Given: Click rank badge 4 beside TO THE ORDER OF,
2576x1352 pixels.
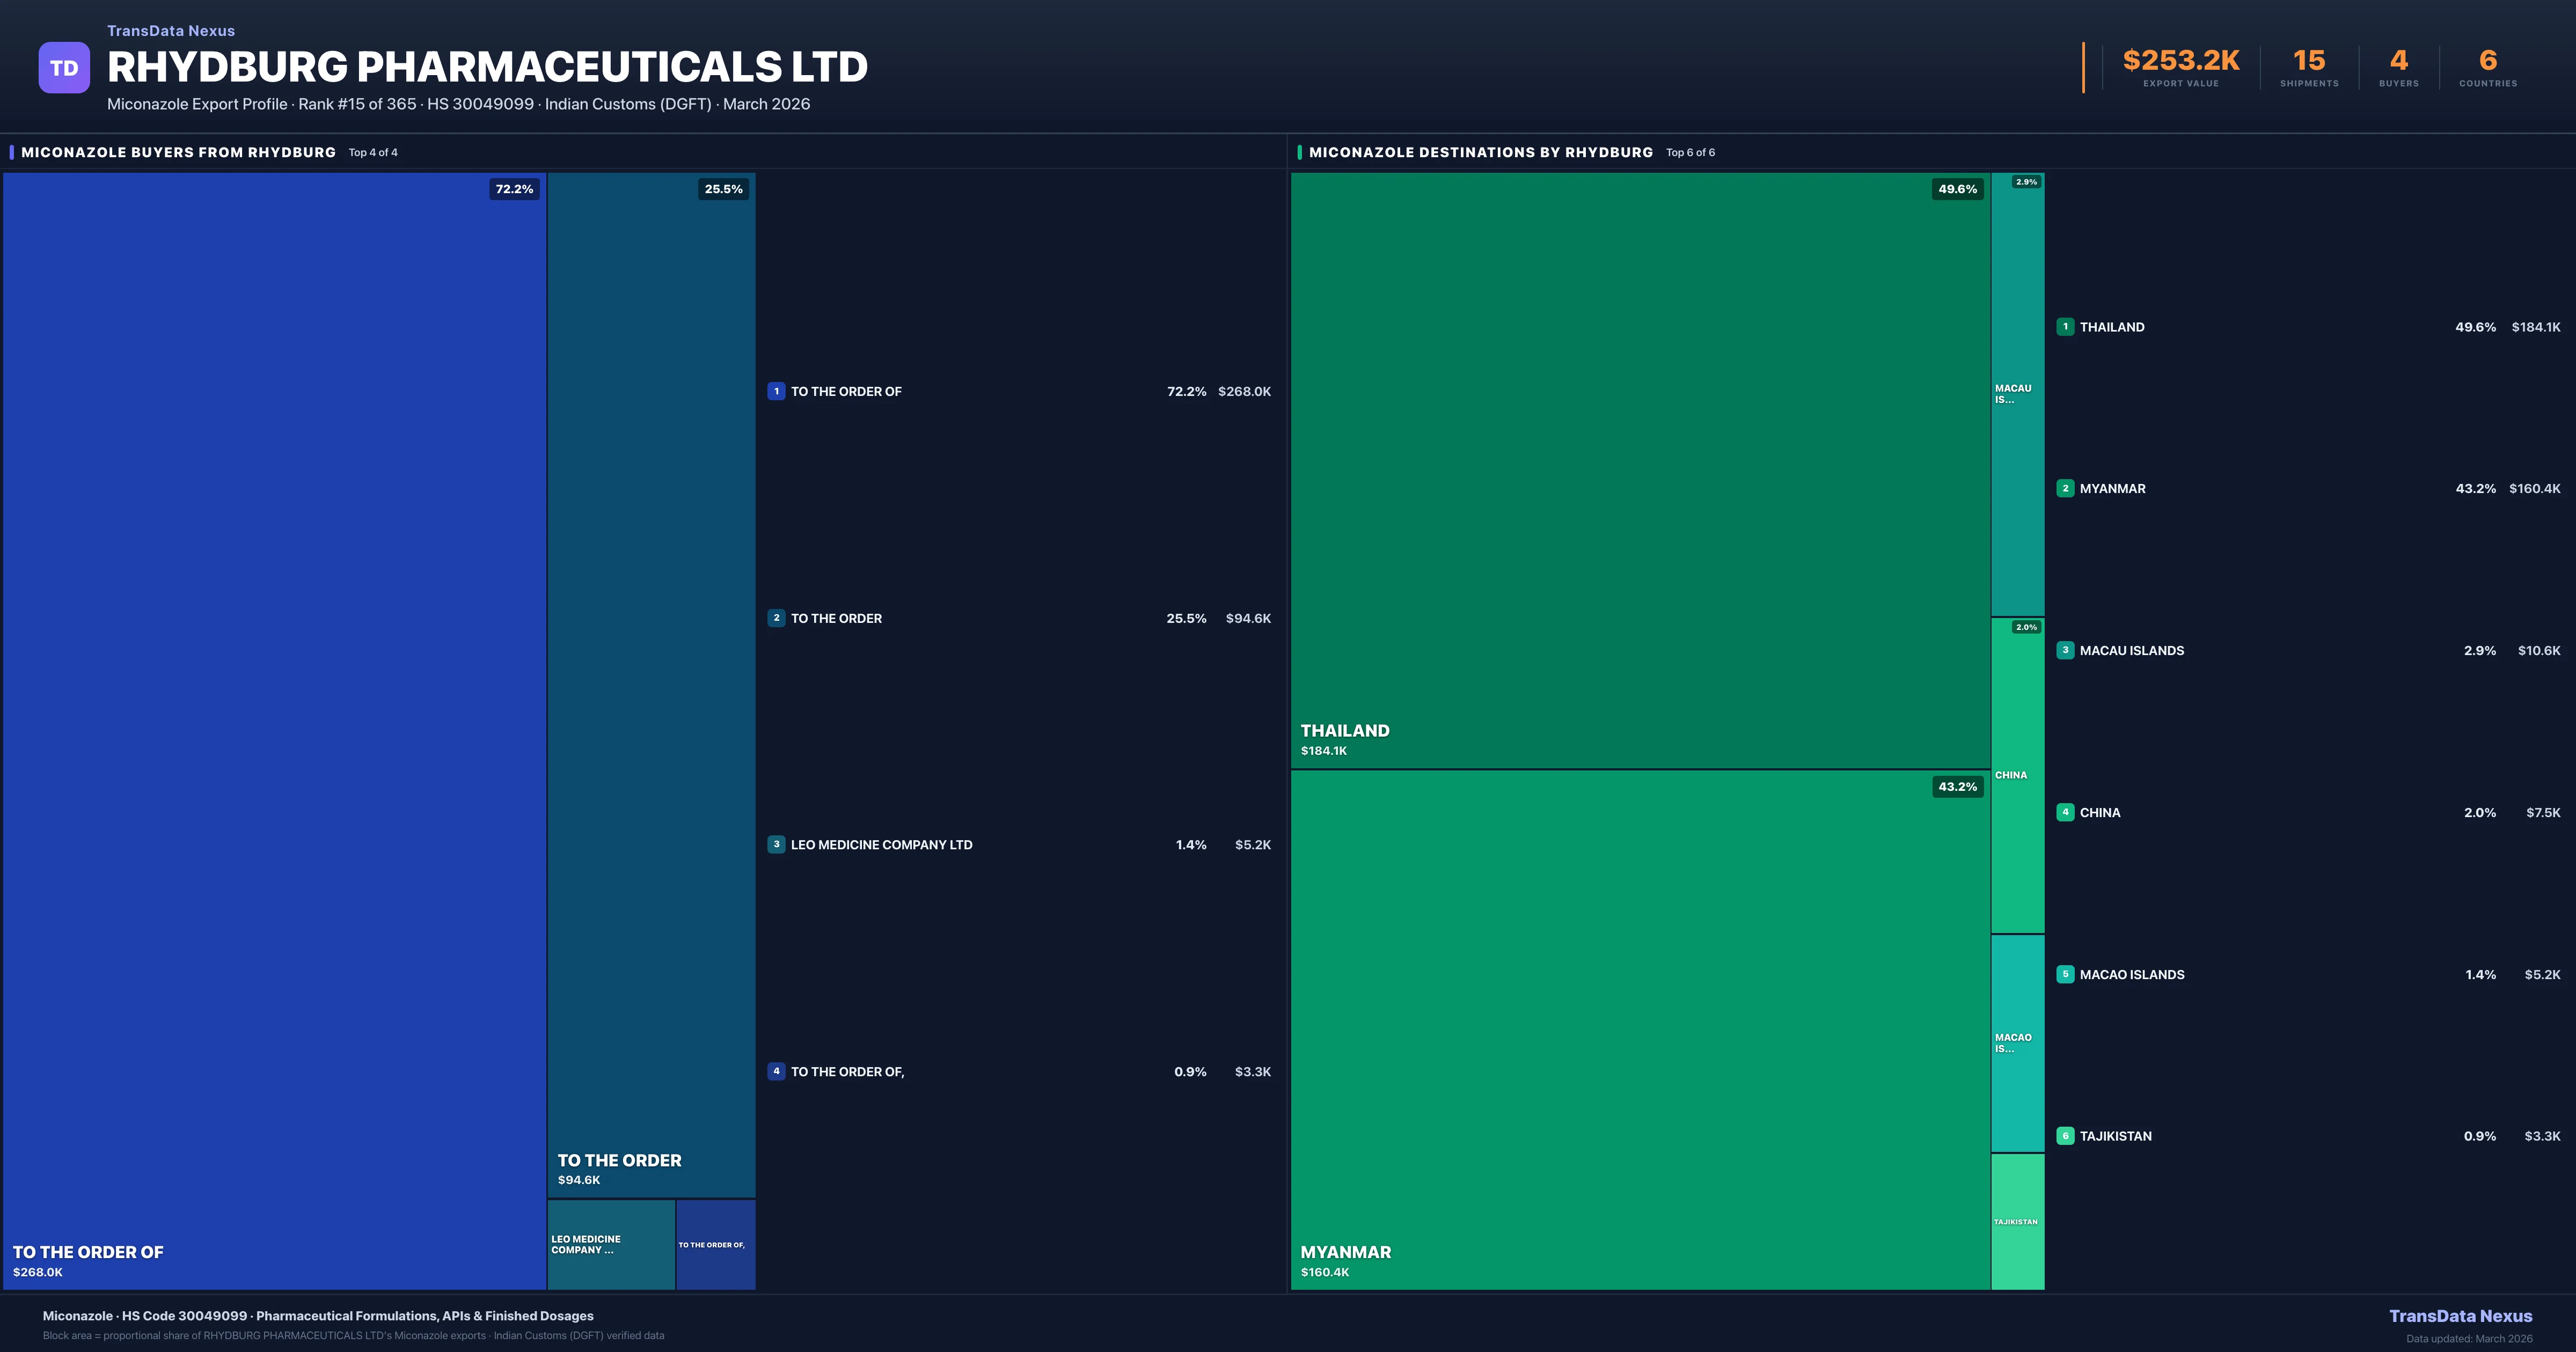Looking at the screenshot, I should point(776,1071).
